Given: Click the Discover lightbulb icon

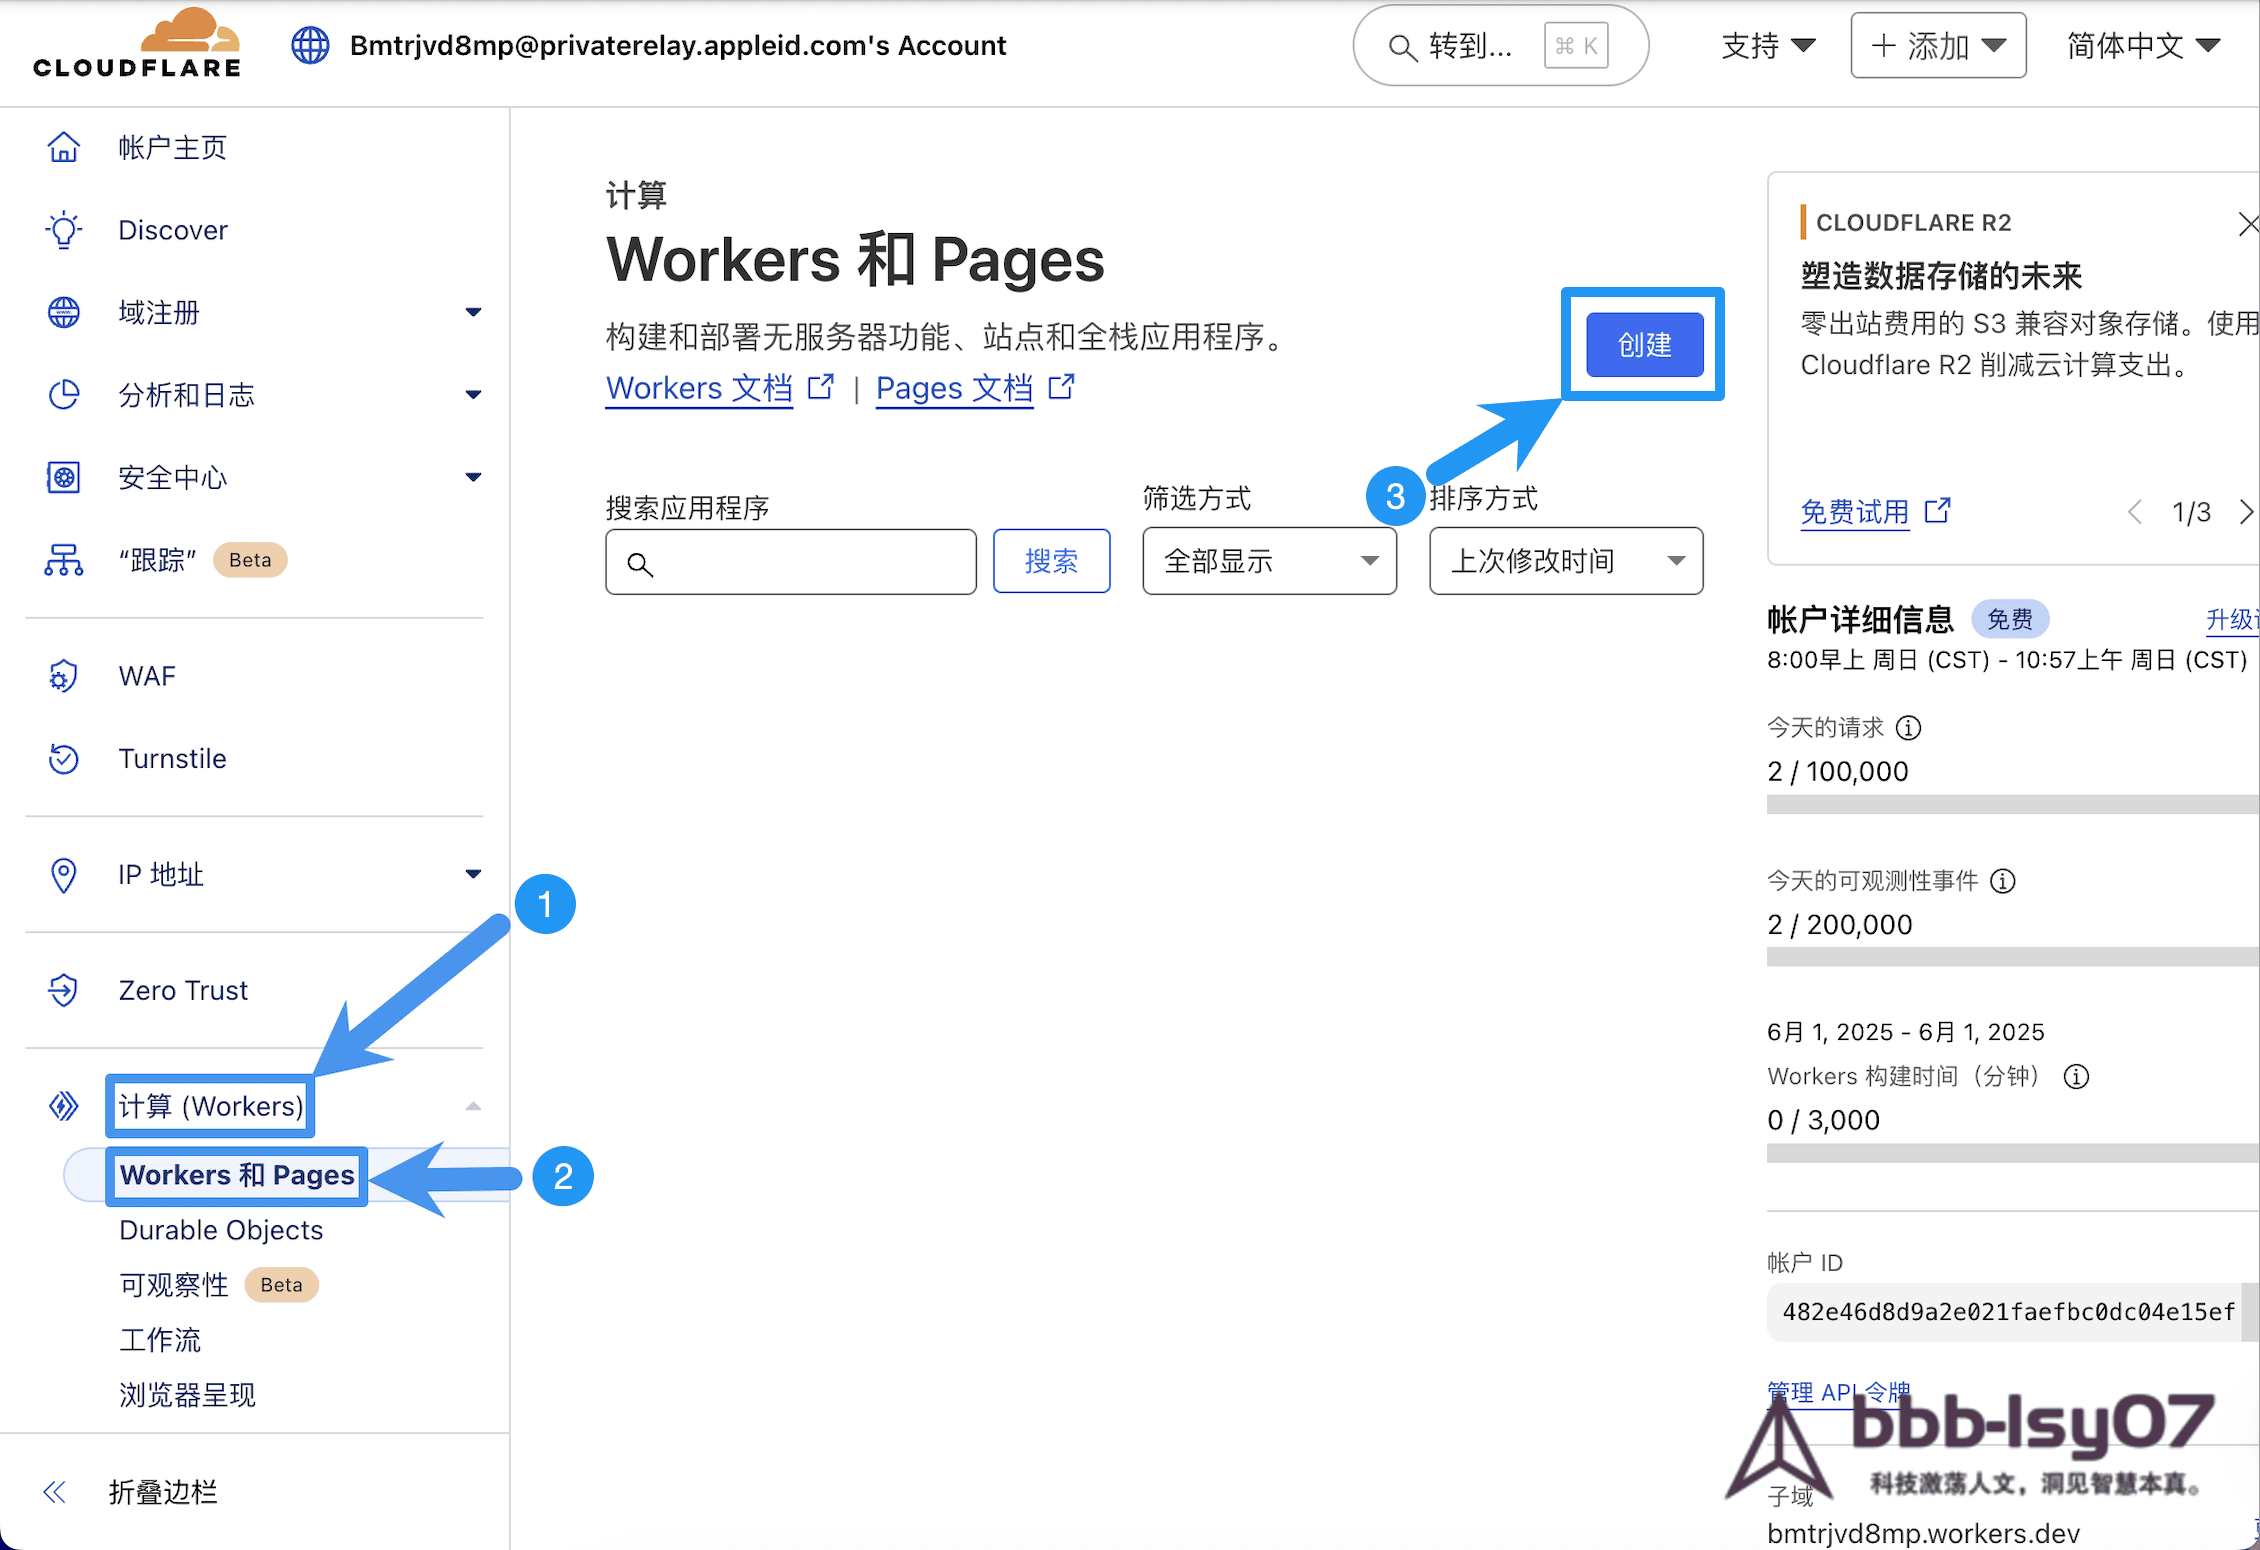Looking at the screenshot, I should (63, 230).
